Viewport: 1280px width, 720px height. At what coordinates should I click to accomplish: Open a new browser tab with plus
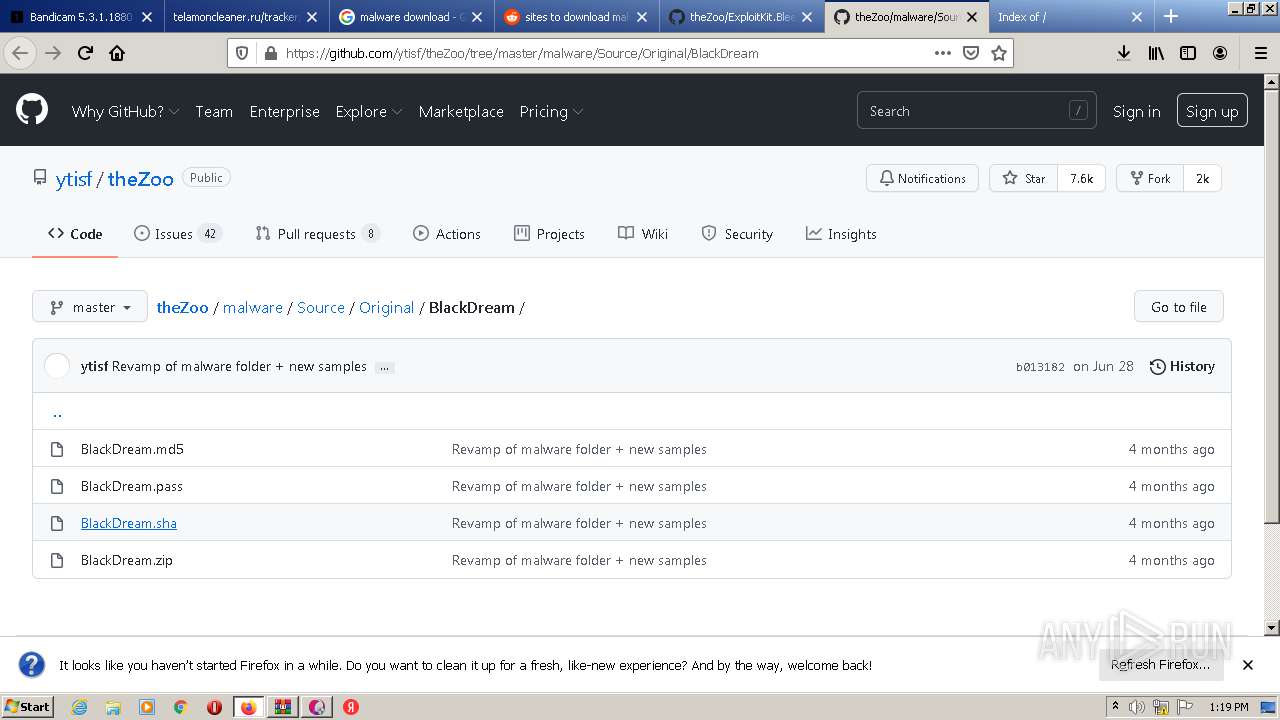coord(1171,16)
